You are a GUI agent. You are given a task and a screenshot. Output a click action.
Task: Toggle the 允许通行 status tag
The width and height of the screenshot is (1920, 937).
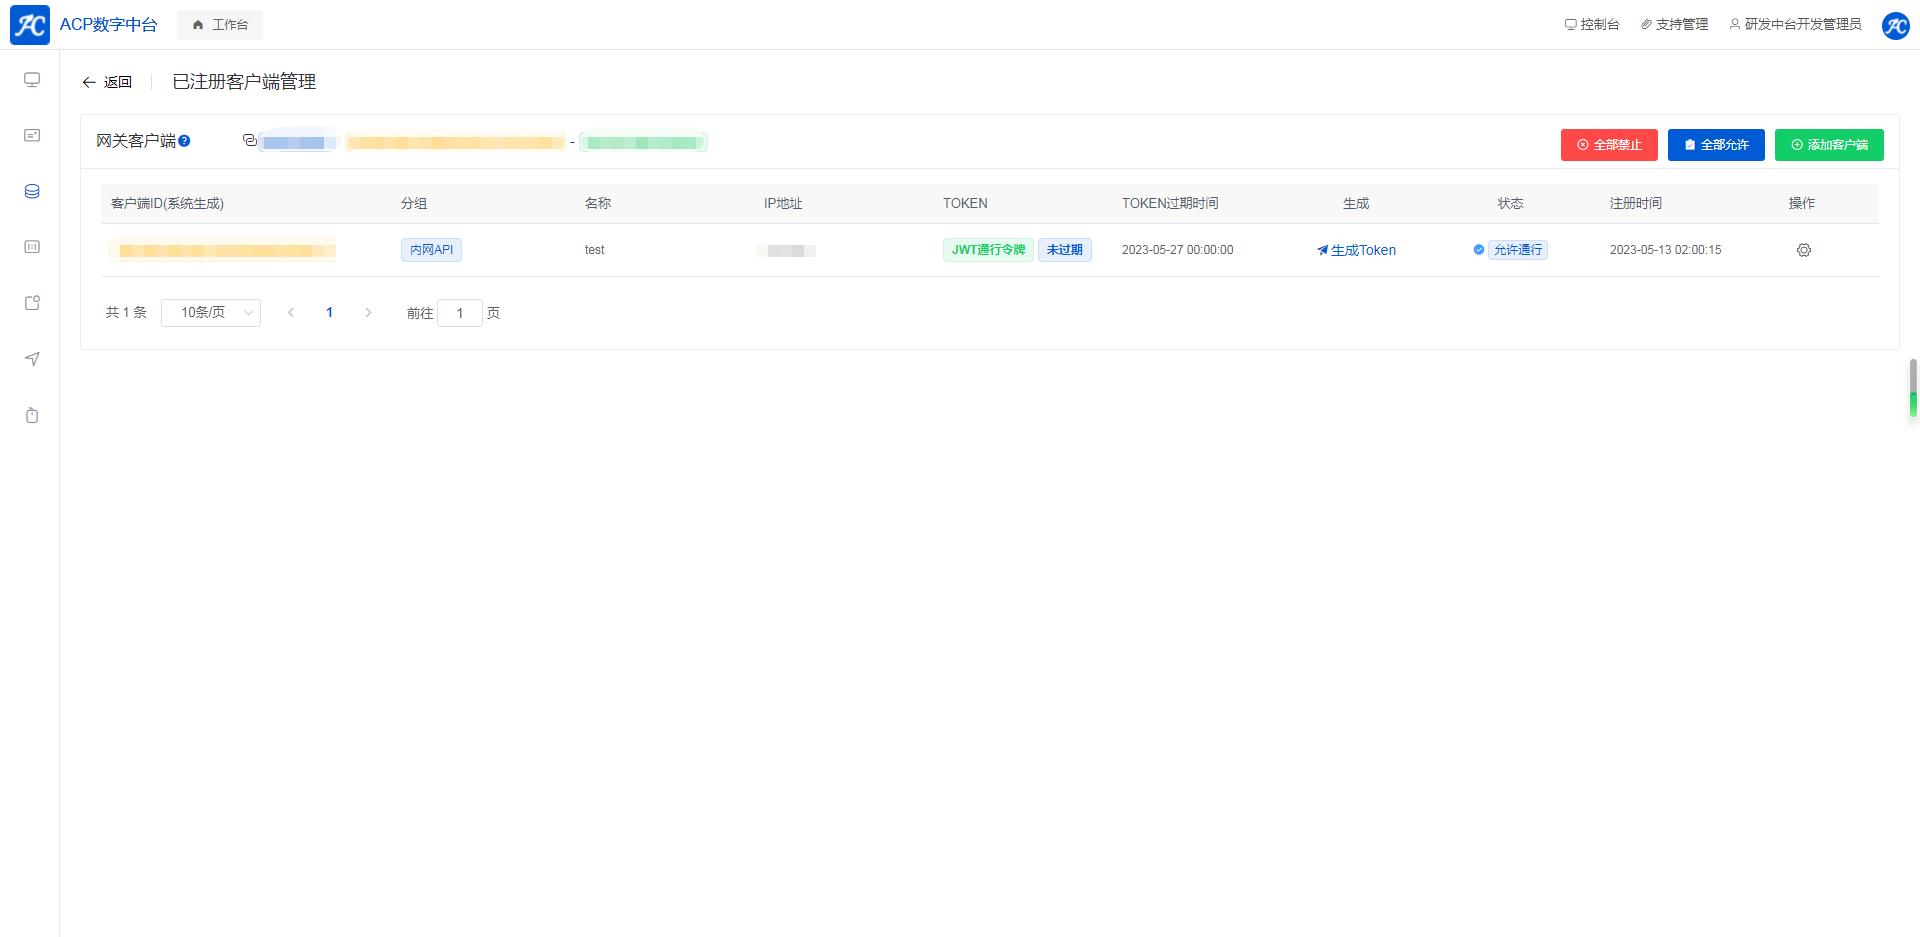(1516, 250)
